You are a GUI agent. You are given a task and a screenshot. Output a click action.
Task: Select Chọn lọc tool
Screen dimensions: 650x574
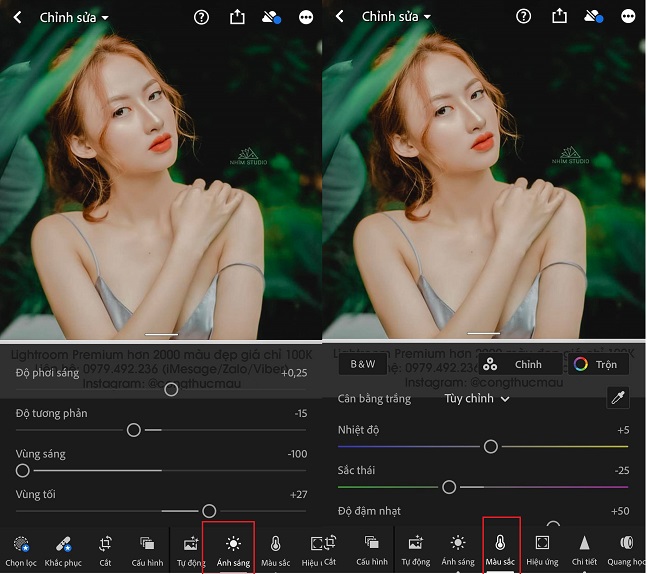tap(21, 551)
